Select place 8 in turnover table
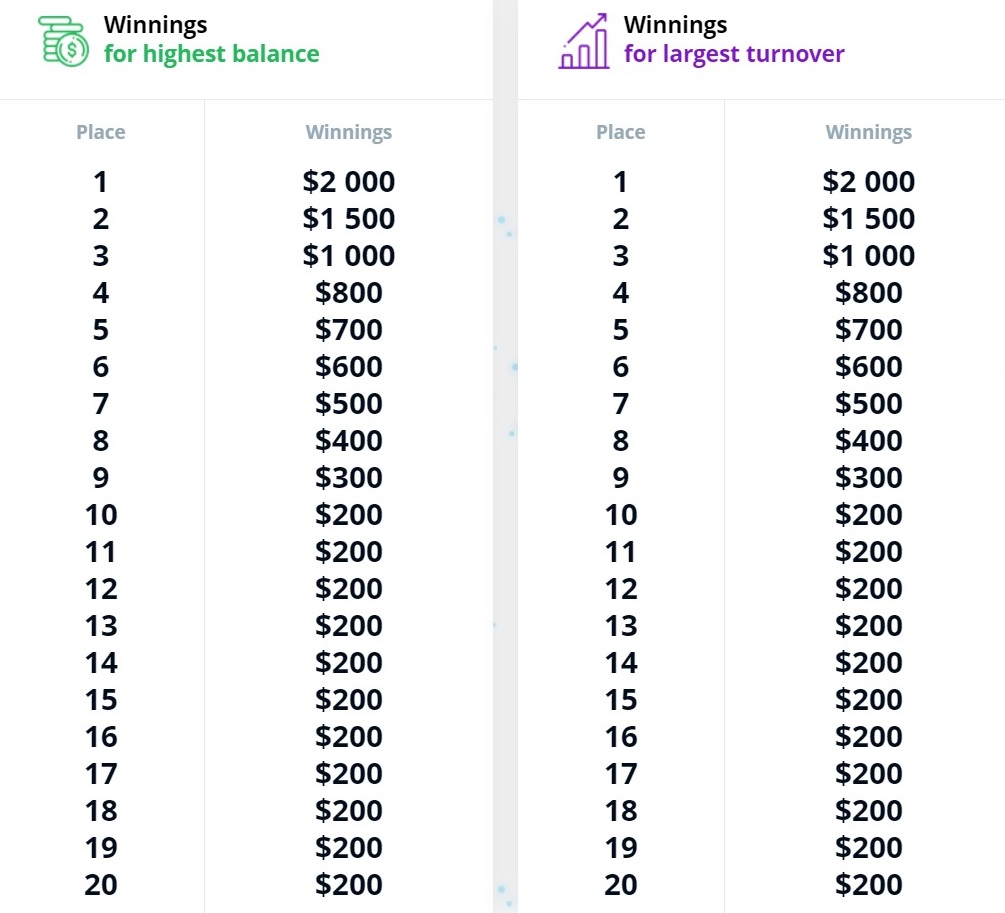The height and width of the screenshot is (913, 1005). [x=620, y=441]
